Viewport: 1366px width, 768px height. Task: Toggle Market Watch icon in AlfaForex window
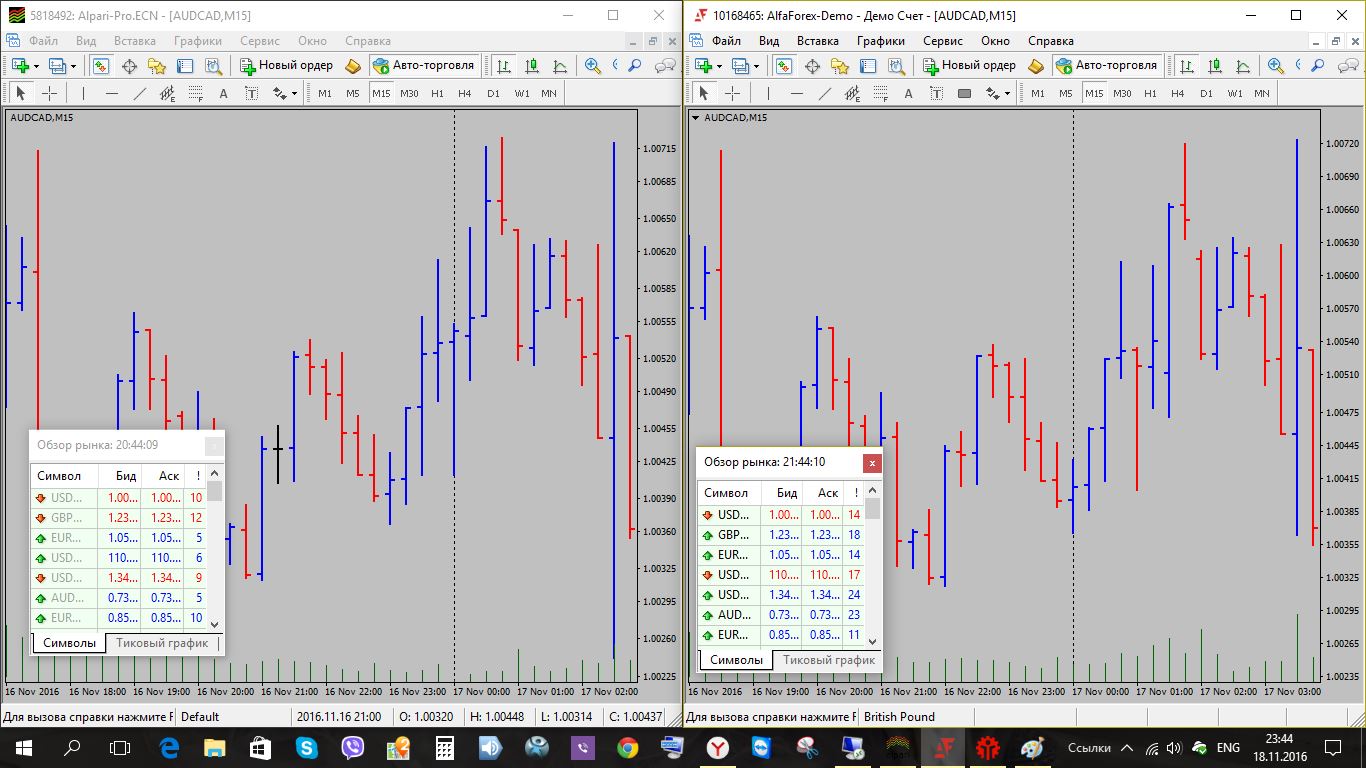pos(784,66)
